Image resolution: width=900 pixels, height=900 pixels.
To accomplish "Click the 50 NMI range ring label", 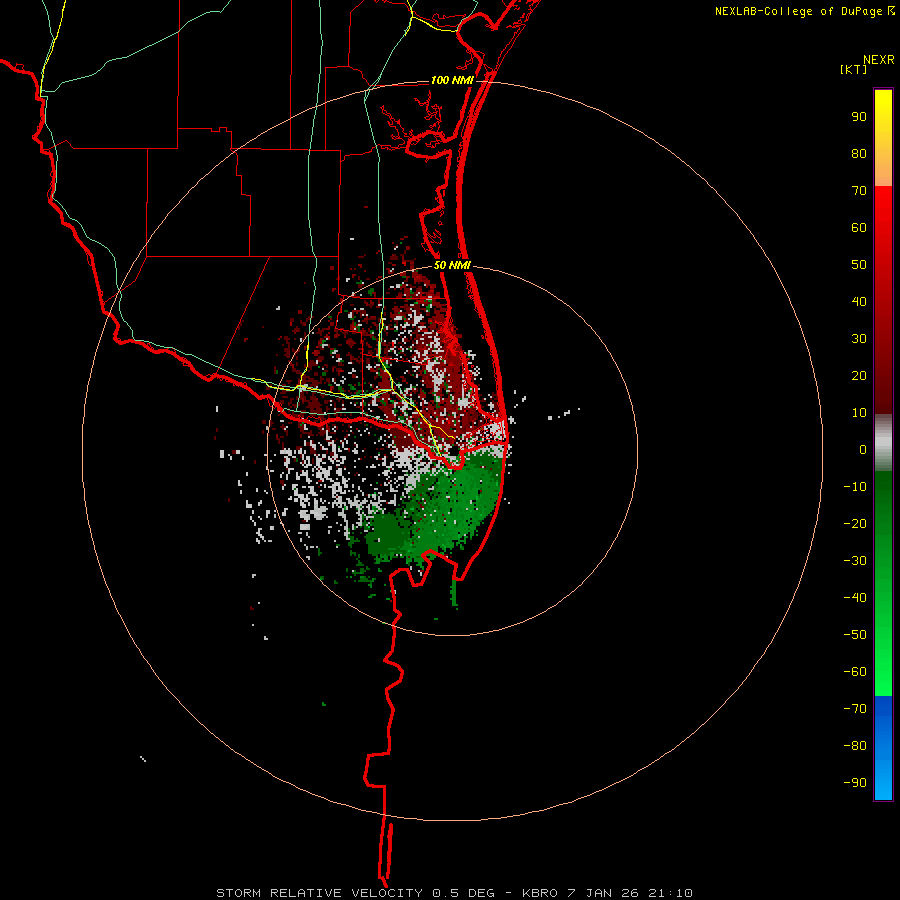I will tap(452, 265).
